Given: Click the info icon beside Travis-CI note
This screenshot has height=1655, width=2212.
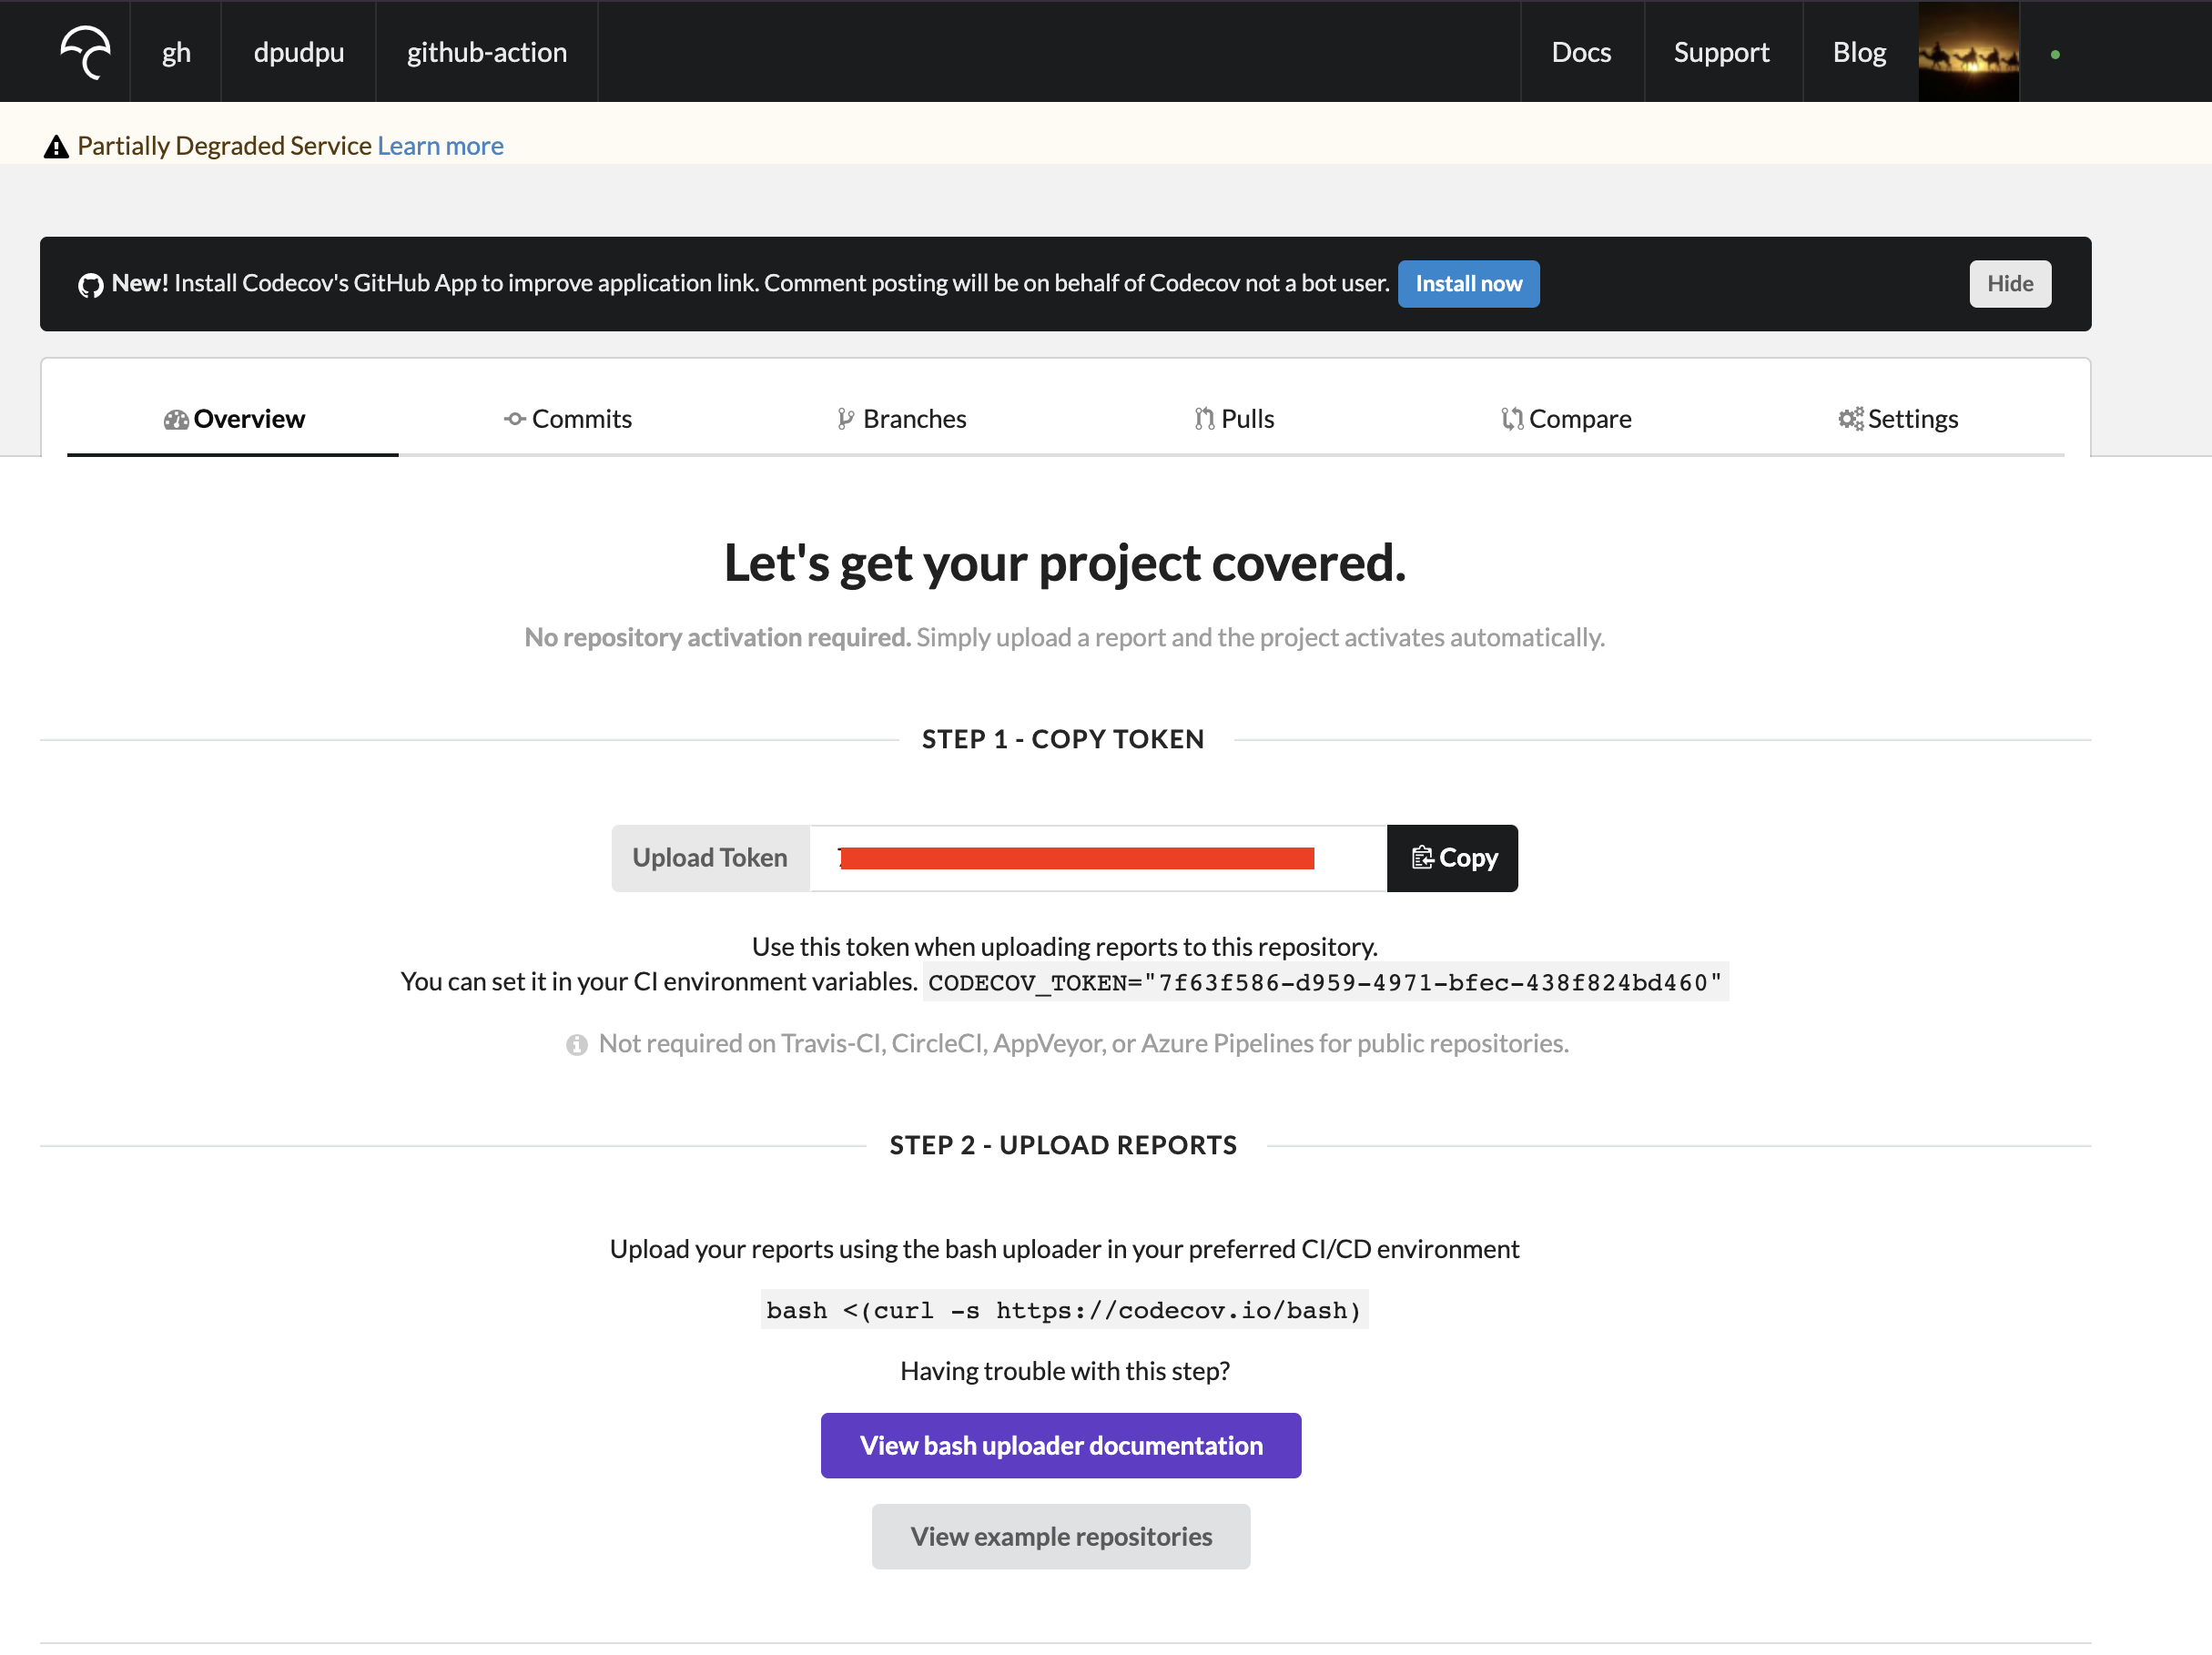Looking at the screenshot, I should click(x=576, y=1044).
